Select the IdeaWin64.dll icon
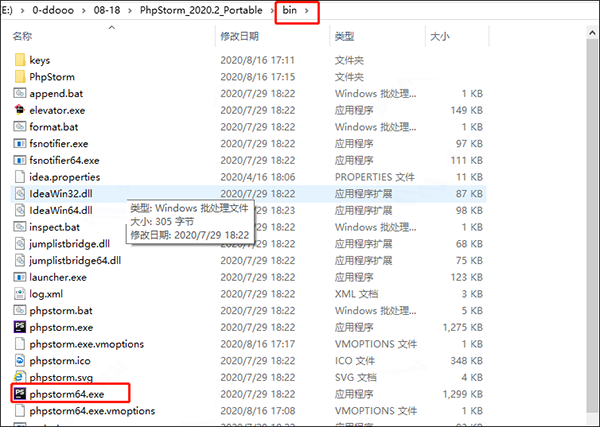Image resolution: width=600 pixels, height=427 pixels. 20,210
